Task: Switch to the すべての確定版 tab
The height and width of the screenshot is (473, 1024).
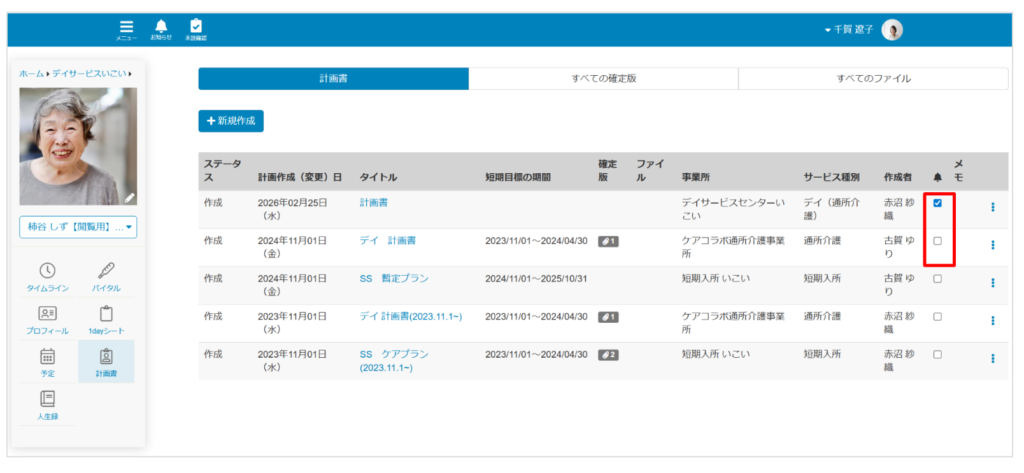Action: coord(603,78)
